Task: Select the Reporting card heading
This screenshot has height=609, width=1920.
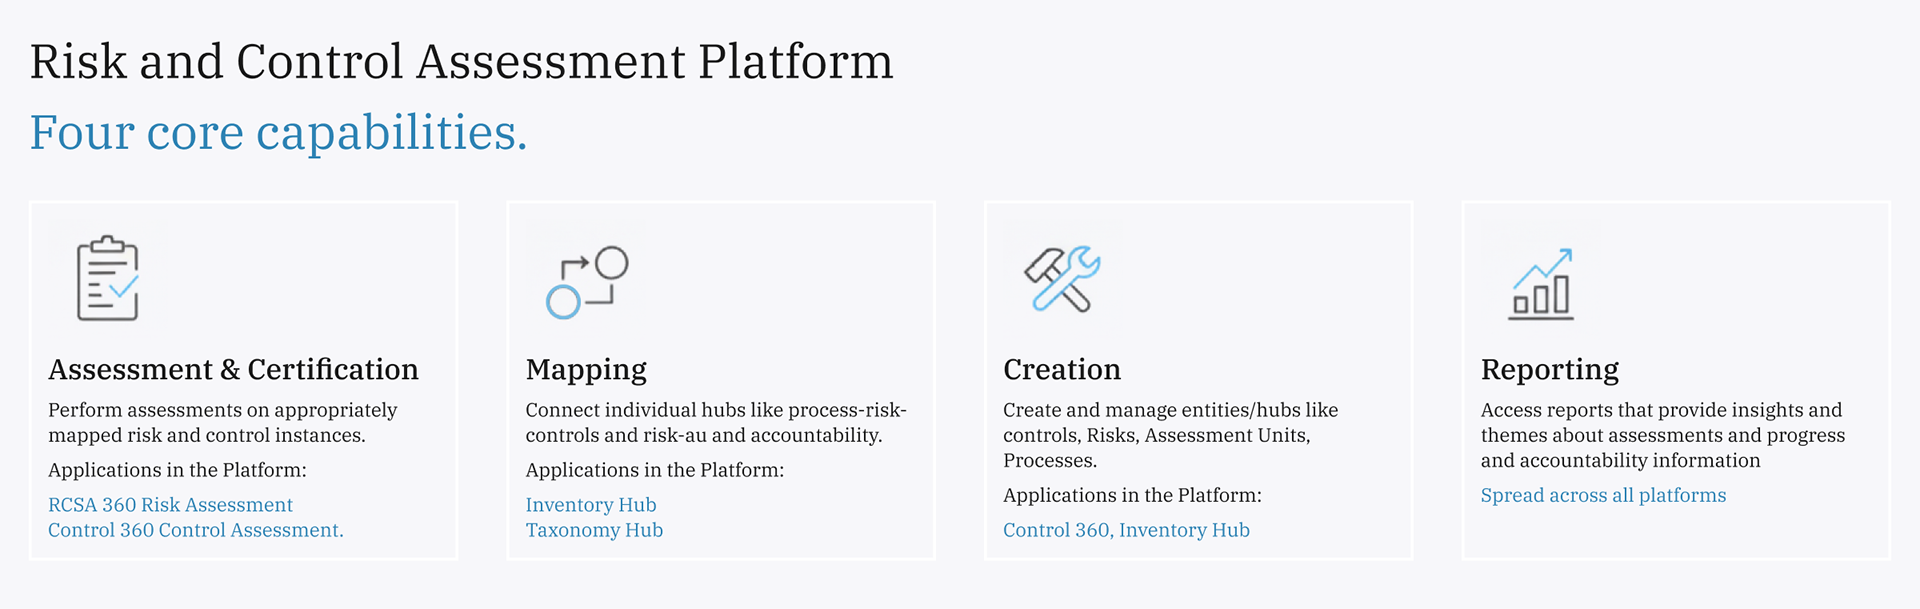Action: [1549, 370]
